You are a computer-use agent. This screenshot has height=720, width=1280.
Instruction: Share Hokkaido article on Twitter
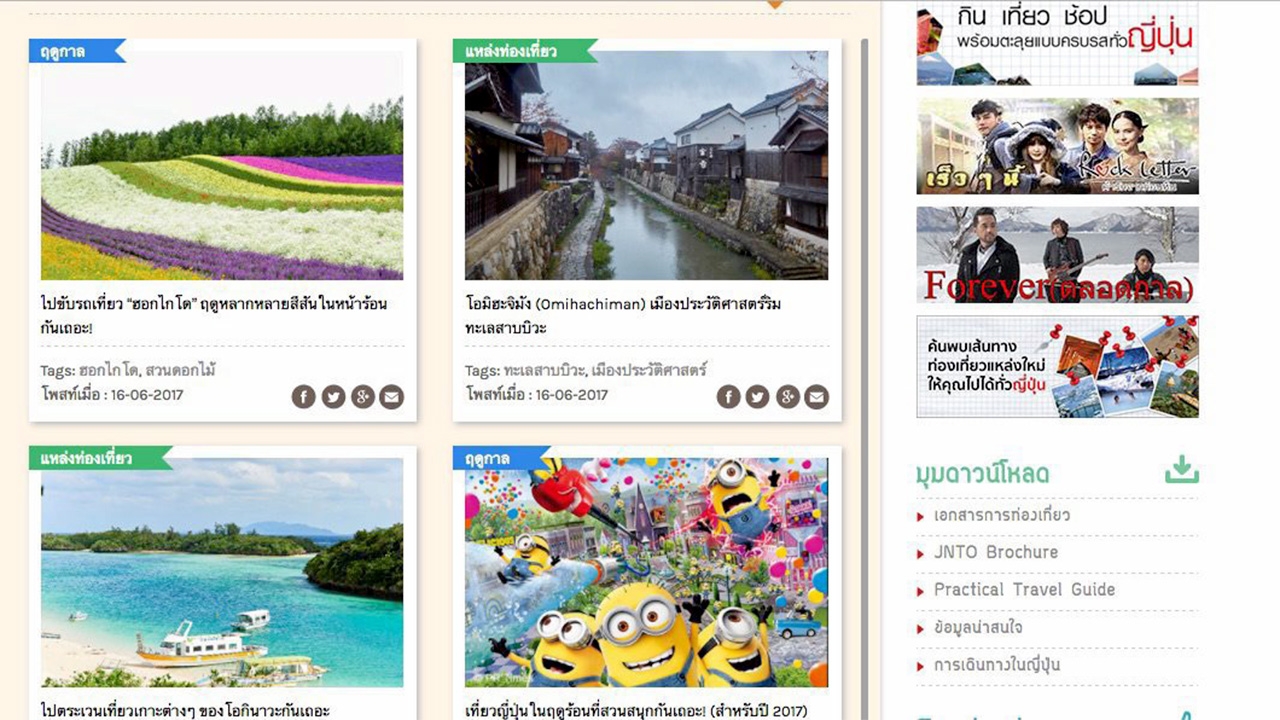tap(333, 397)
